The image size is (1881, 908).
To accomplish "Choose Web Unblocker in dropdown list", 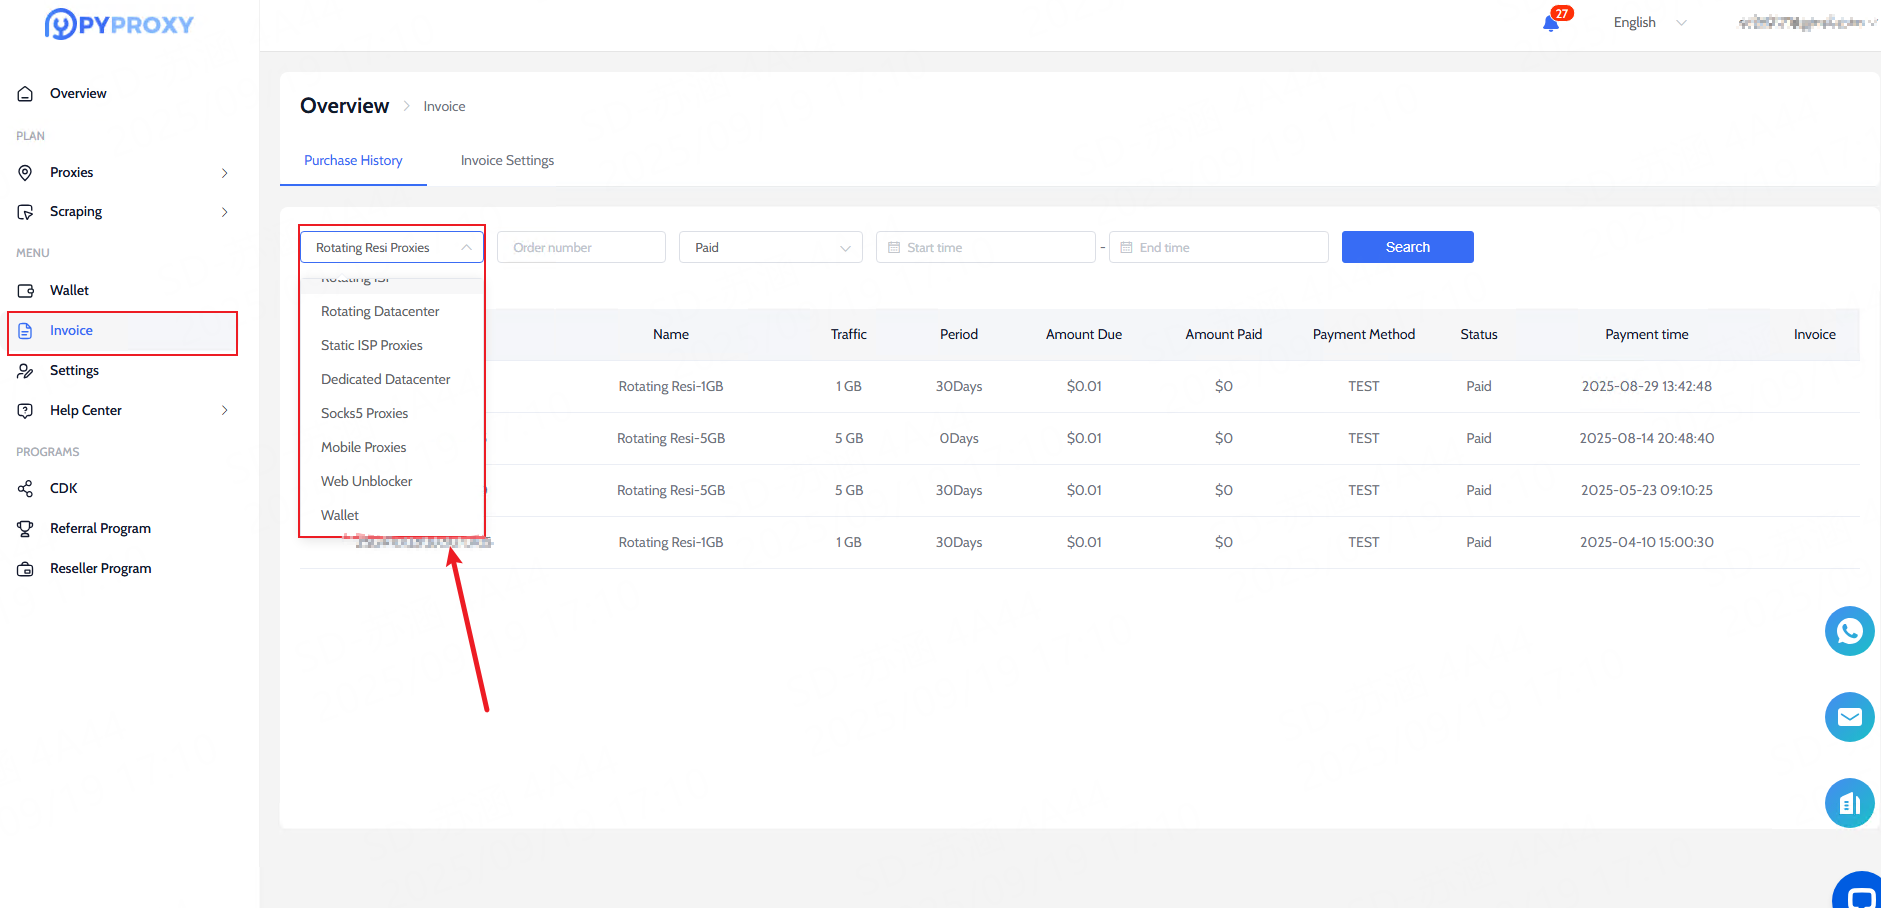I will [x=366, y=482].
